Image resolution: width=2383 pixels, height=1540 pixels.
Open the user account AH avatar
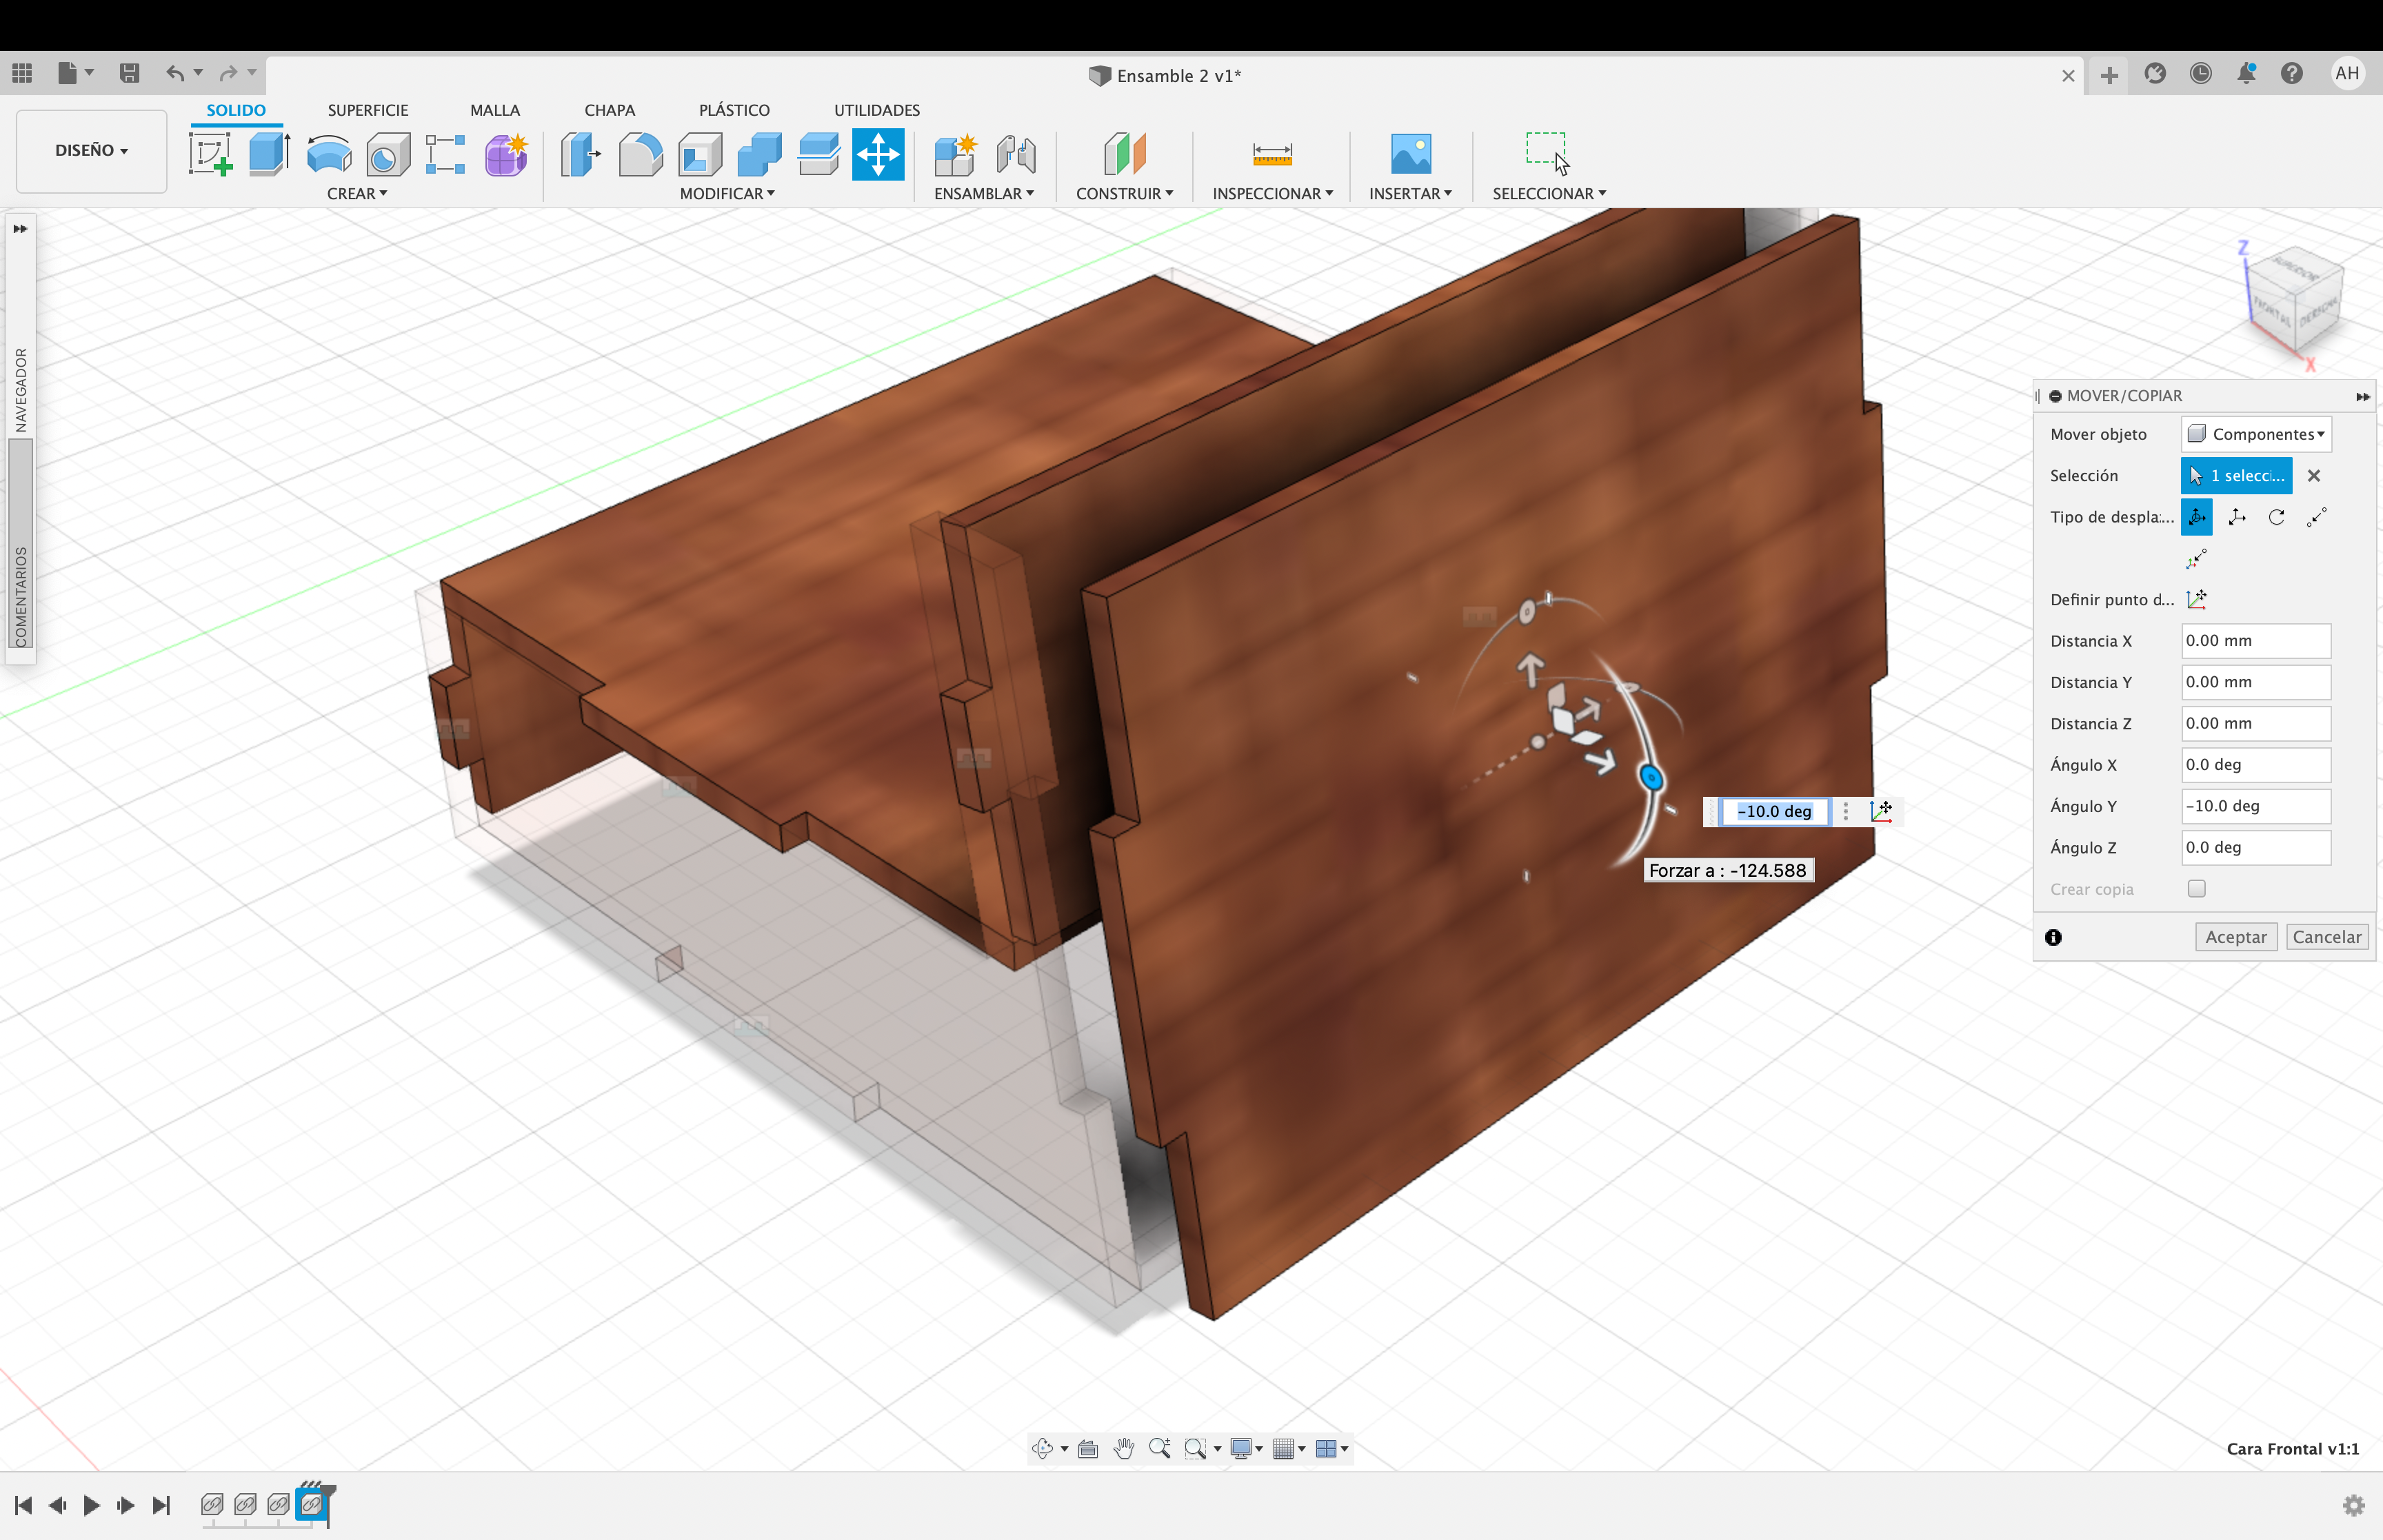(2347, 73)
